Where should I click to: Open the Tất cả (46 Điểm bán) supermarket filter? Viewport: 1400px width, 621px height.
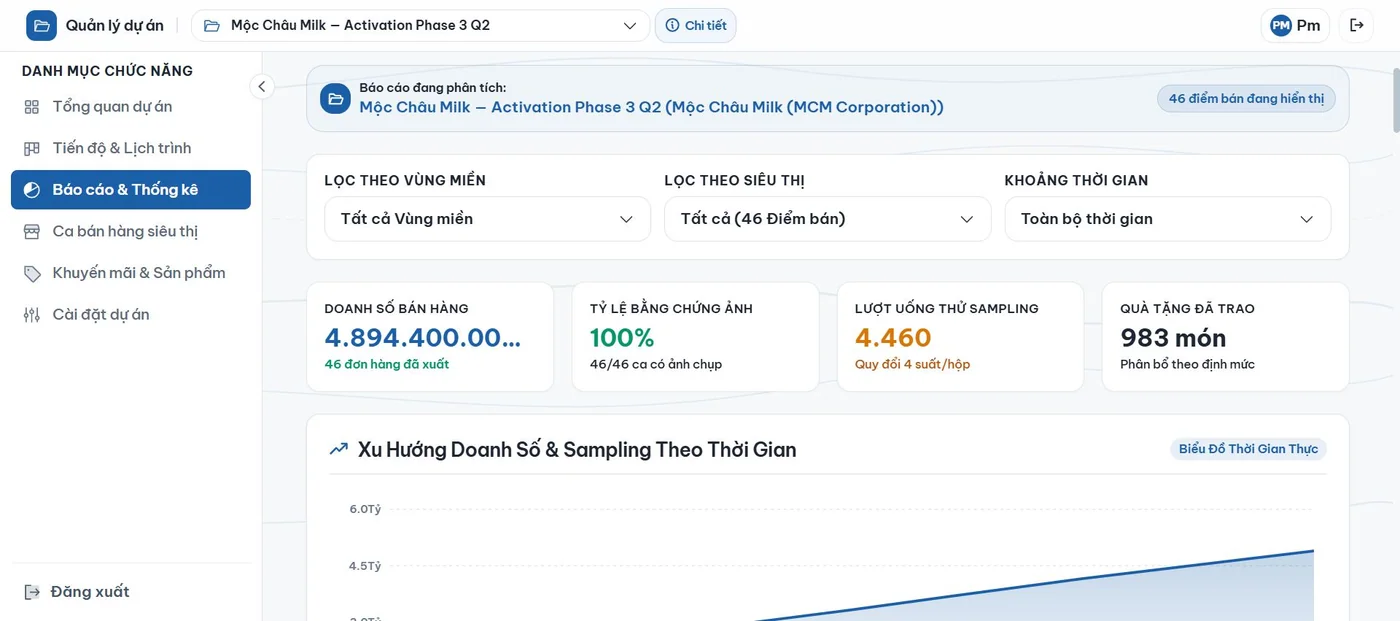point(827,219)
